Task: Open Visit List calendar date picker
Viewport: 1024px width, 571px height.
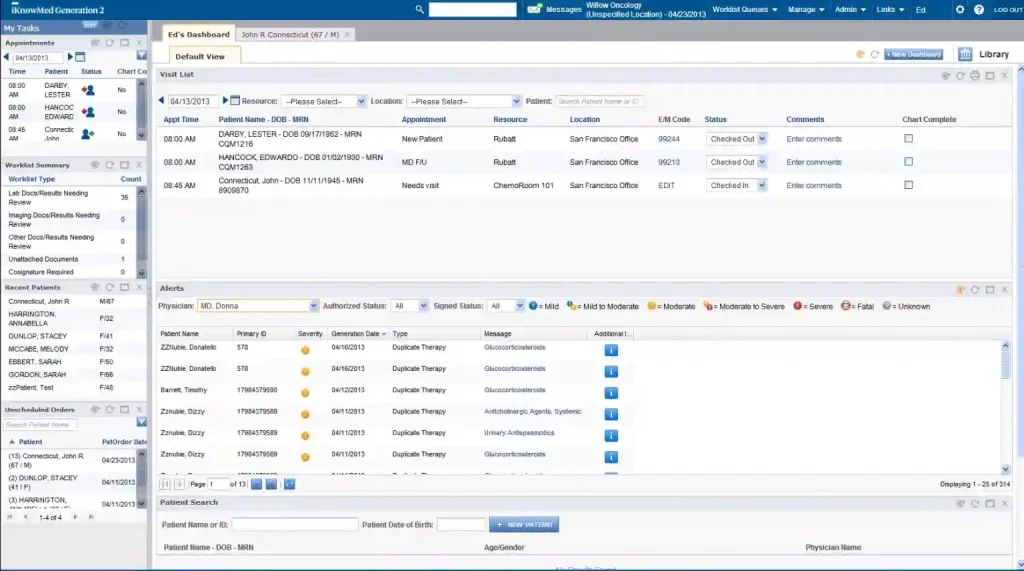Action: (235, 101)
